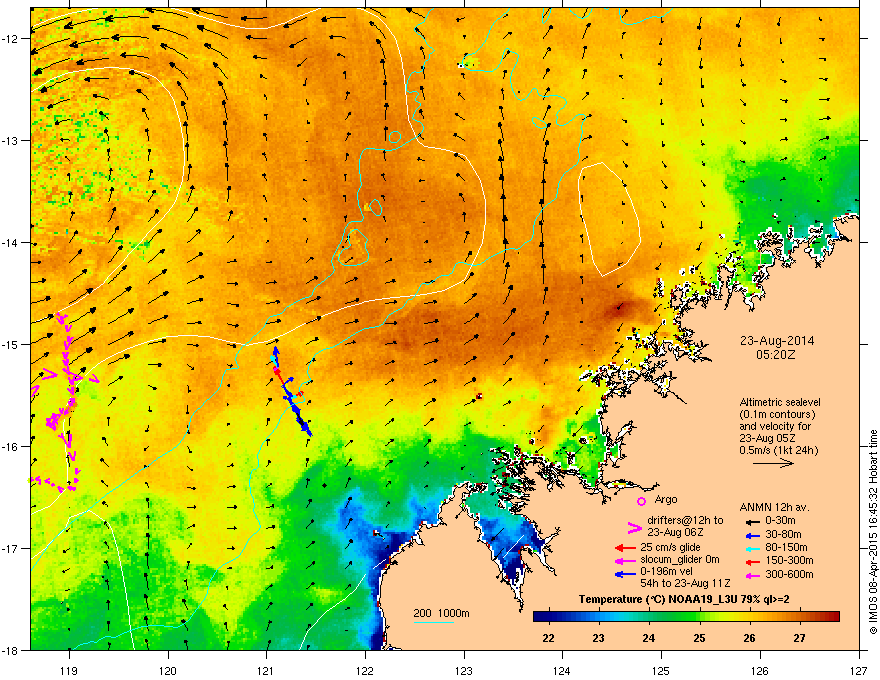Screen dimensions: 880x680
Task: Select the dark blue end of temperature colorbar
Action: click(542, 617)
